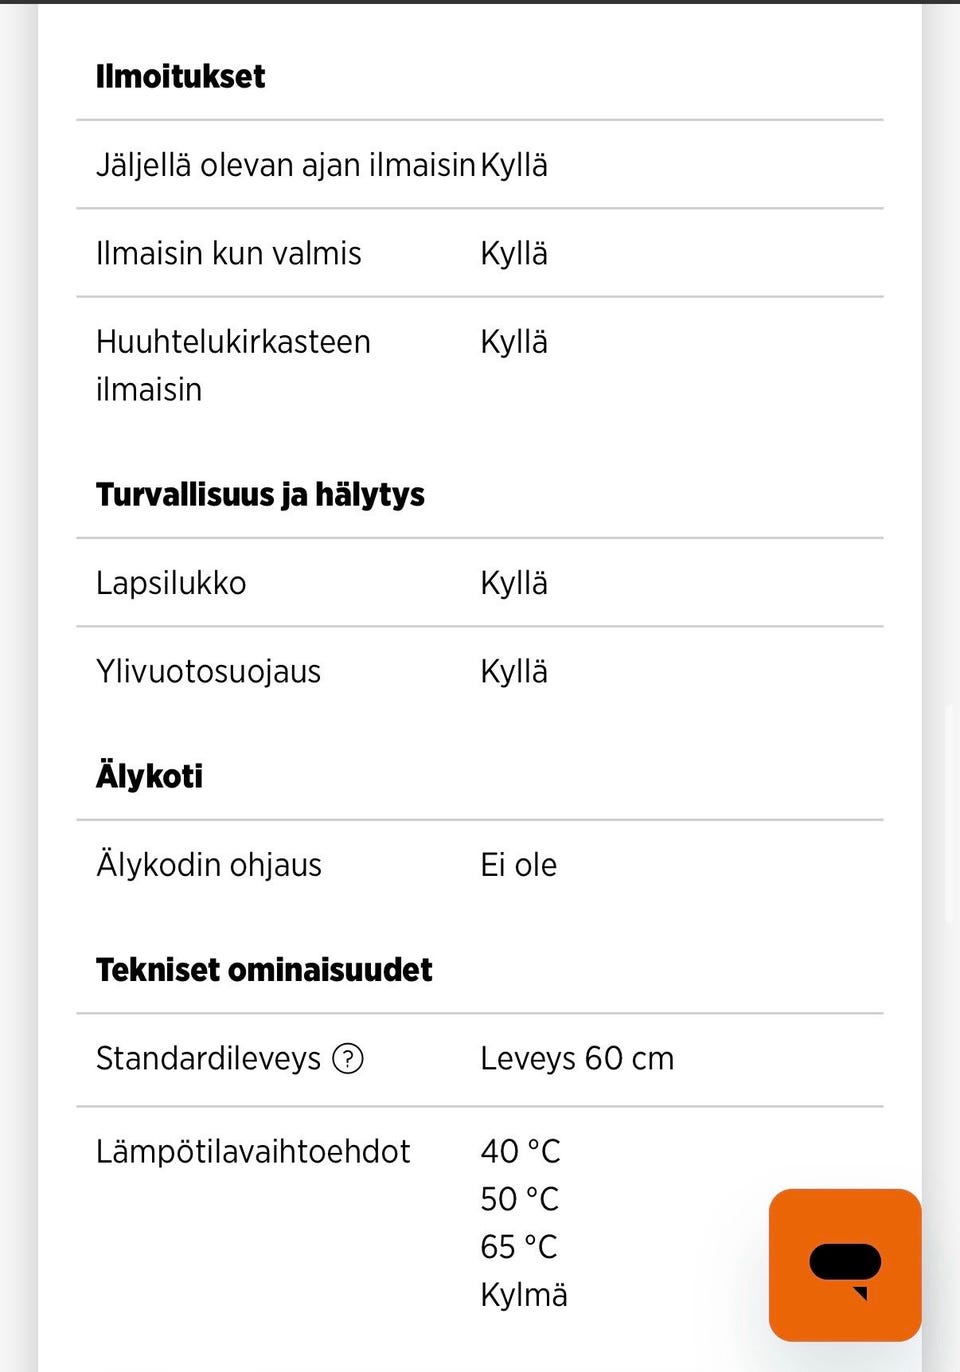This screenshot has width=960, height=1372.
Task: Click the Älykodin ohjaus row label
Action: (208, 864)
